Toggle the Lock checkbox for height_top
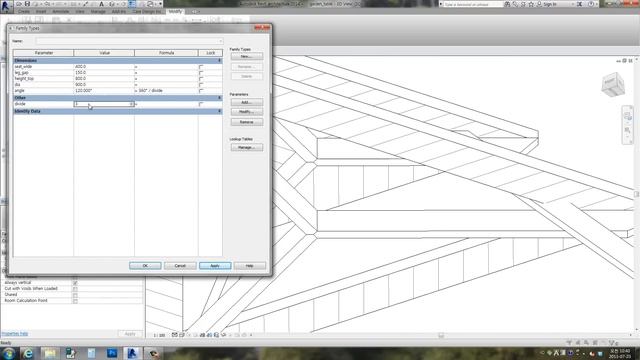 (201, 79)
